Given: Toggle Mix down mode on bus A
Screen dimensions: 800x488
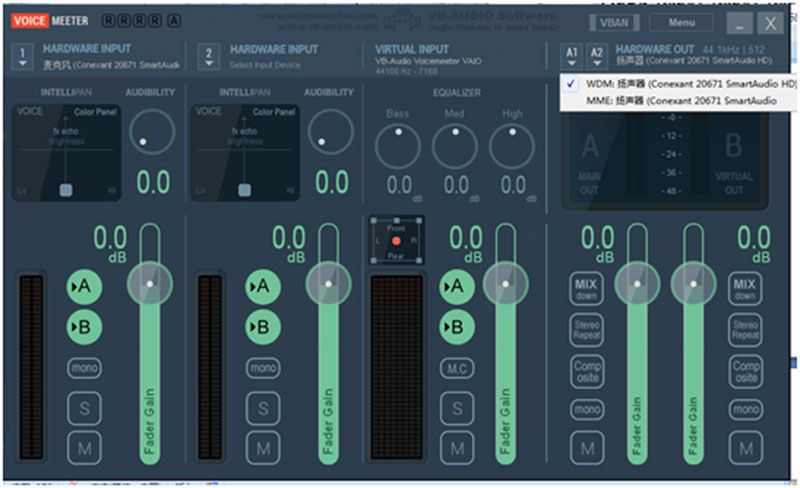Looking at the screenshot, I should [x=586, y=289].
